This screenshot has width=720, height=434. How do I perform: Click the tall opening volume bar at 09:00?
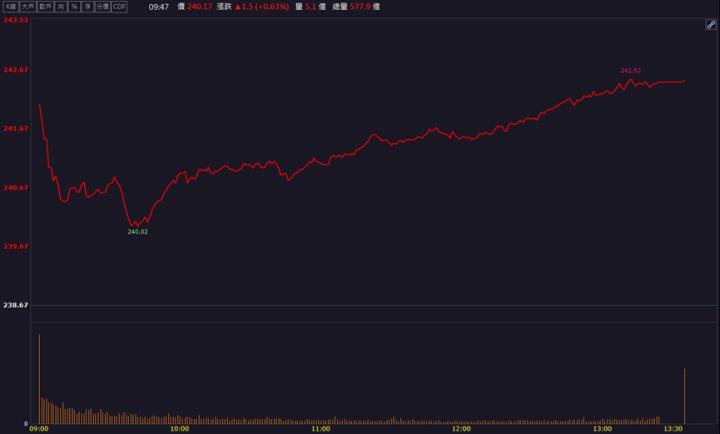(x=39, y=380)
